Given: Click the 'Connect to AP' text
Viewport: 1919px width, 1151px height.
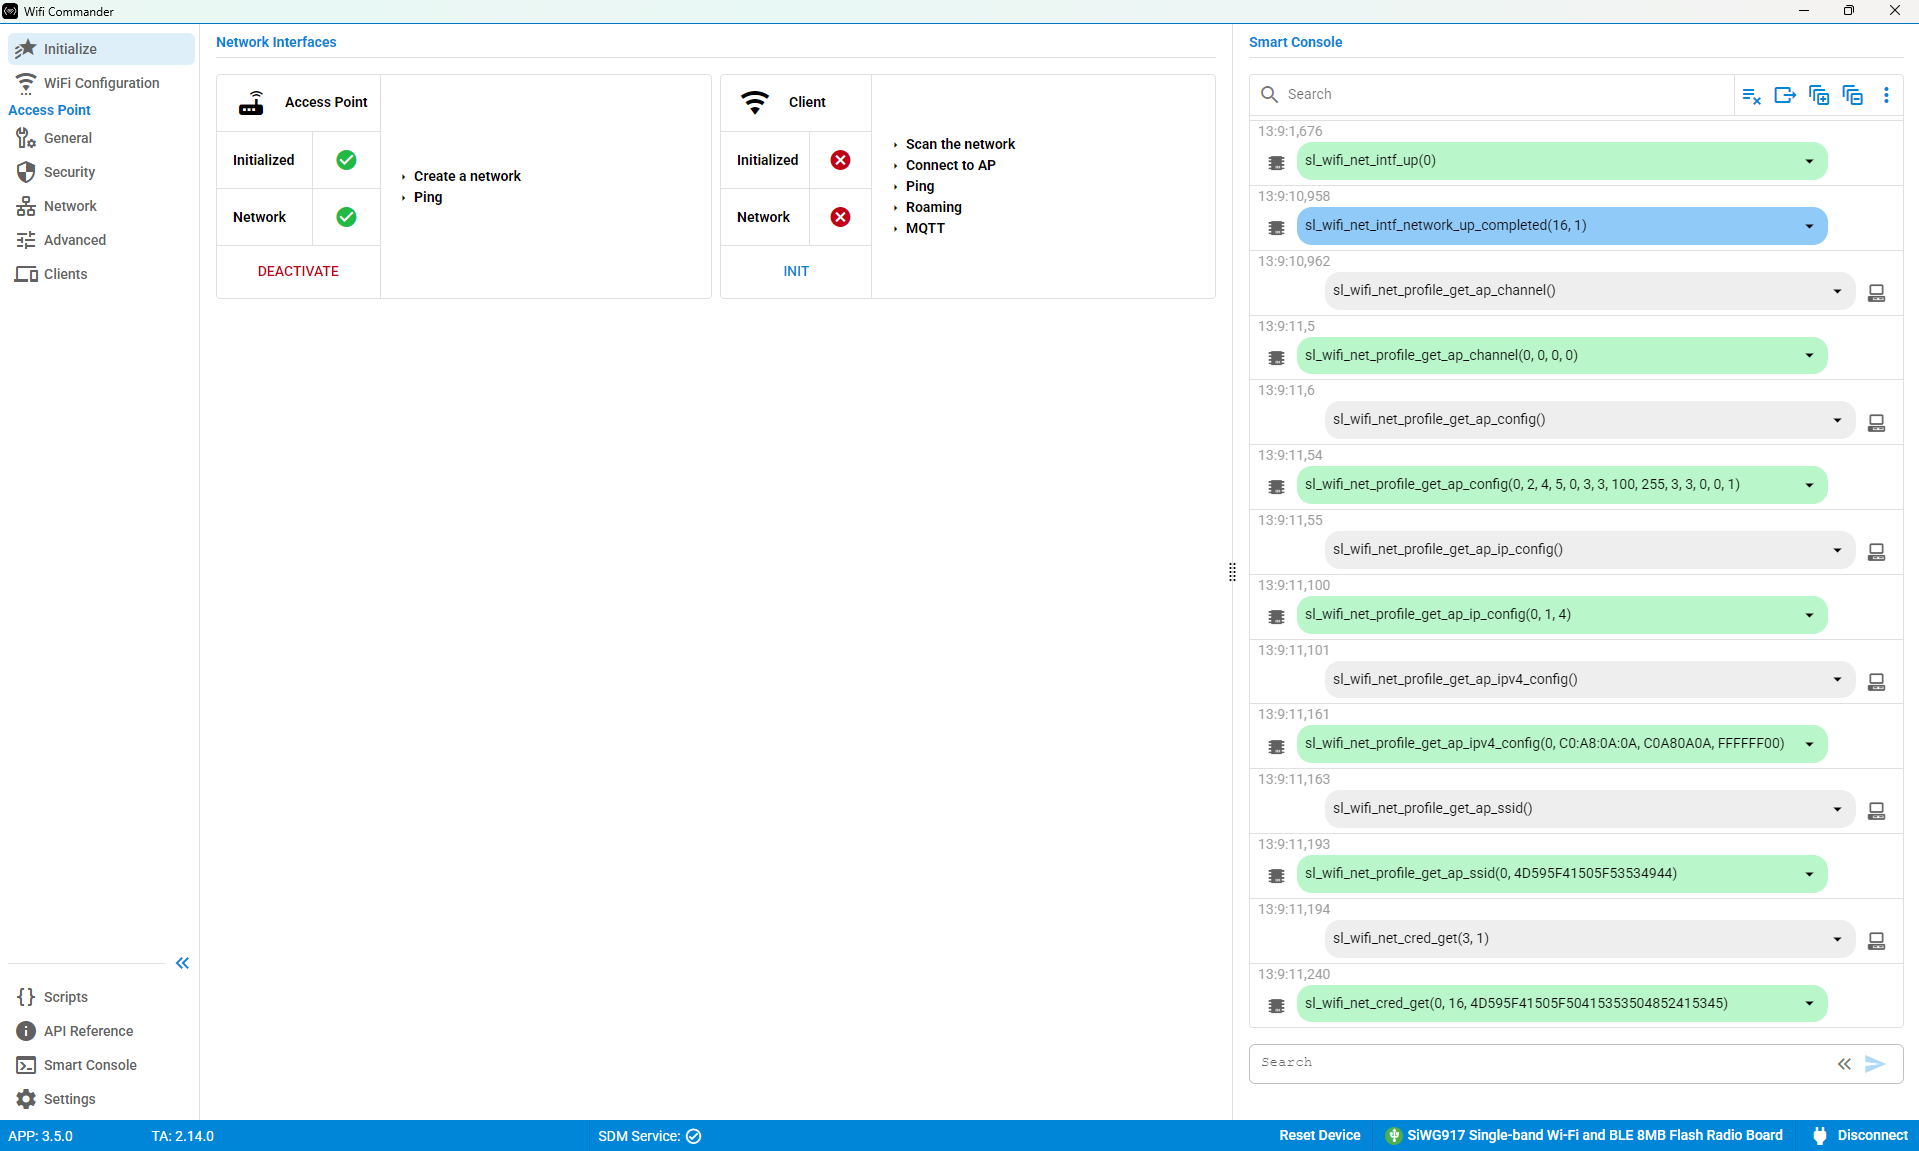Looking at the screenshot, I should tap(950, 165).
